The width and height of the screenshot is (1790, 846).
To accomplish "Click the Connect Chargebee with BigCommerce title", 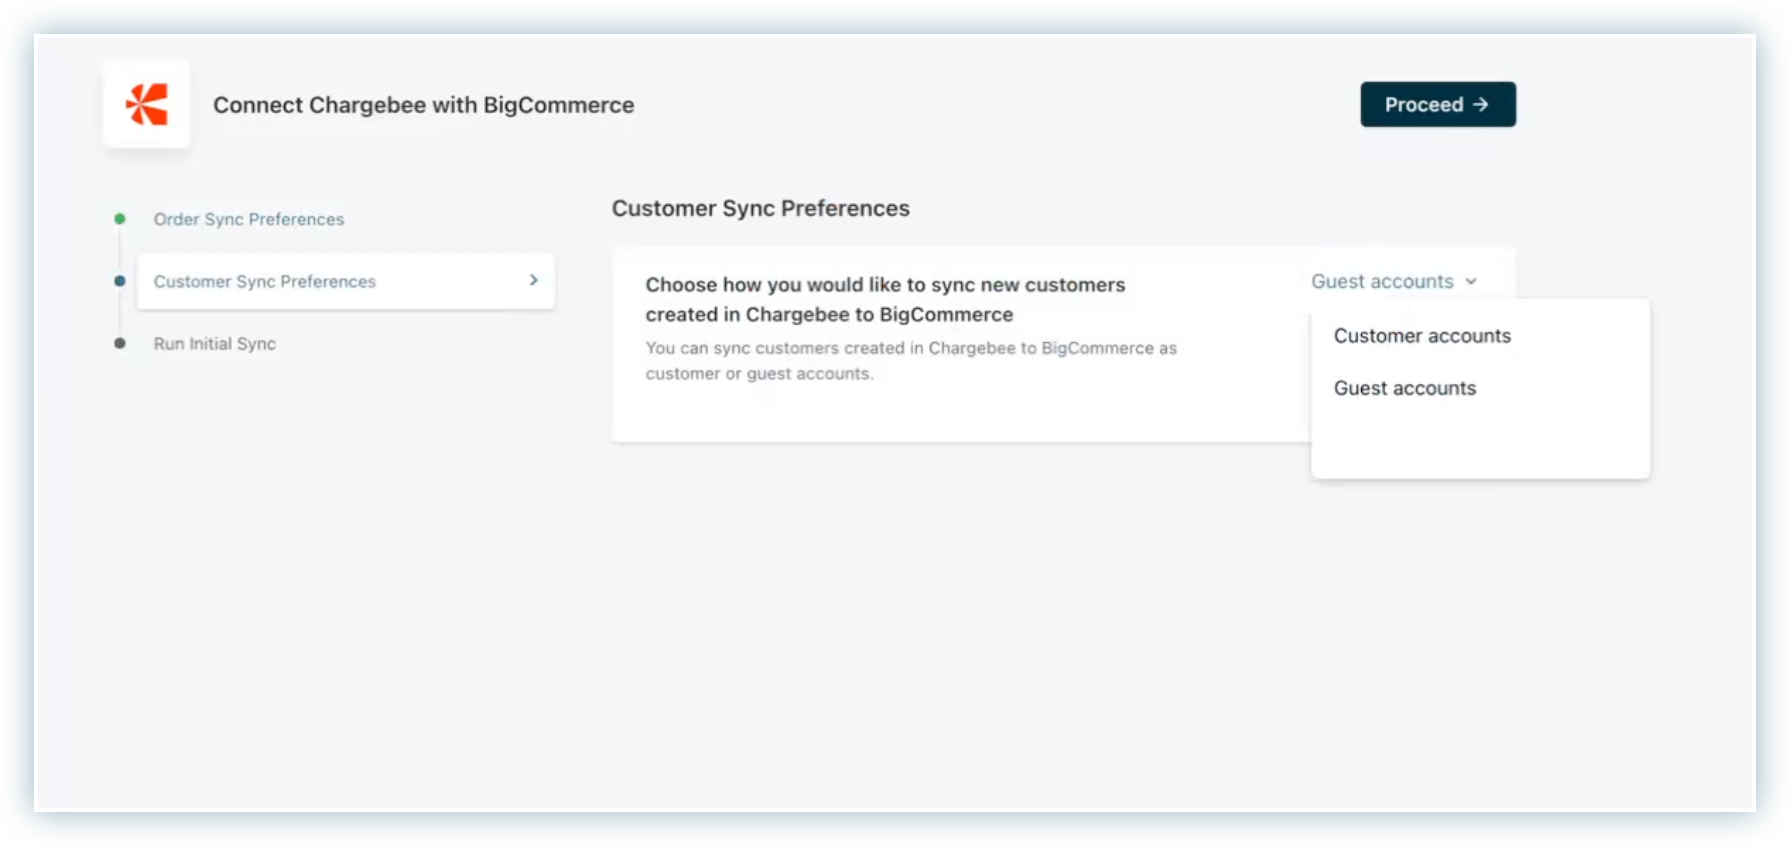I will click(423, 105).
